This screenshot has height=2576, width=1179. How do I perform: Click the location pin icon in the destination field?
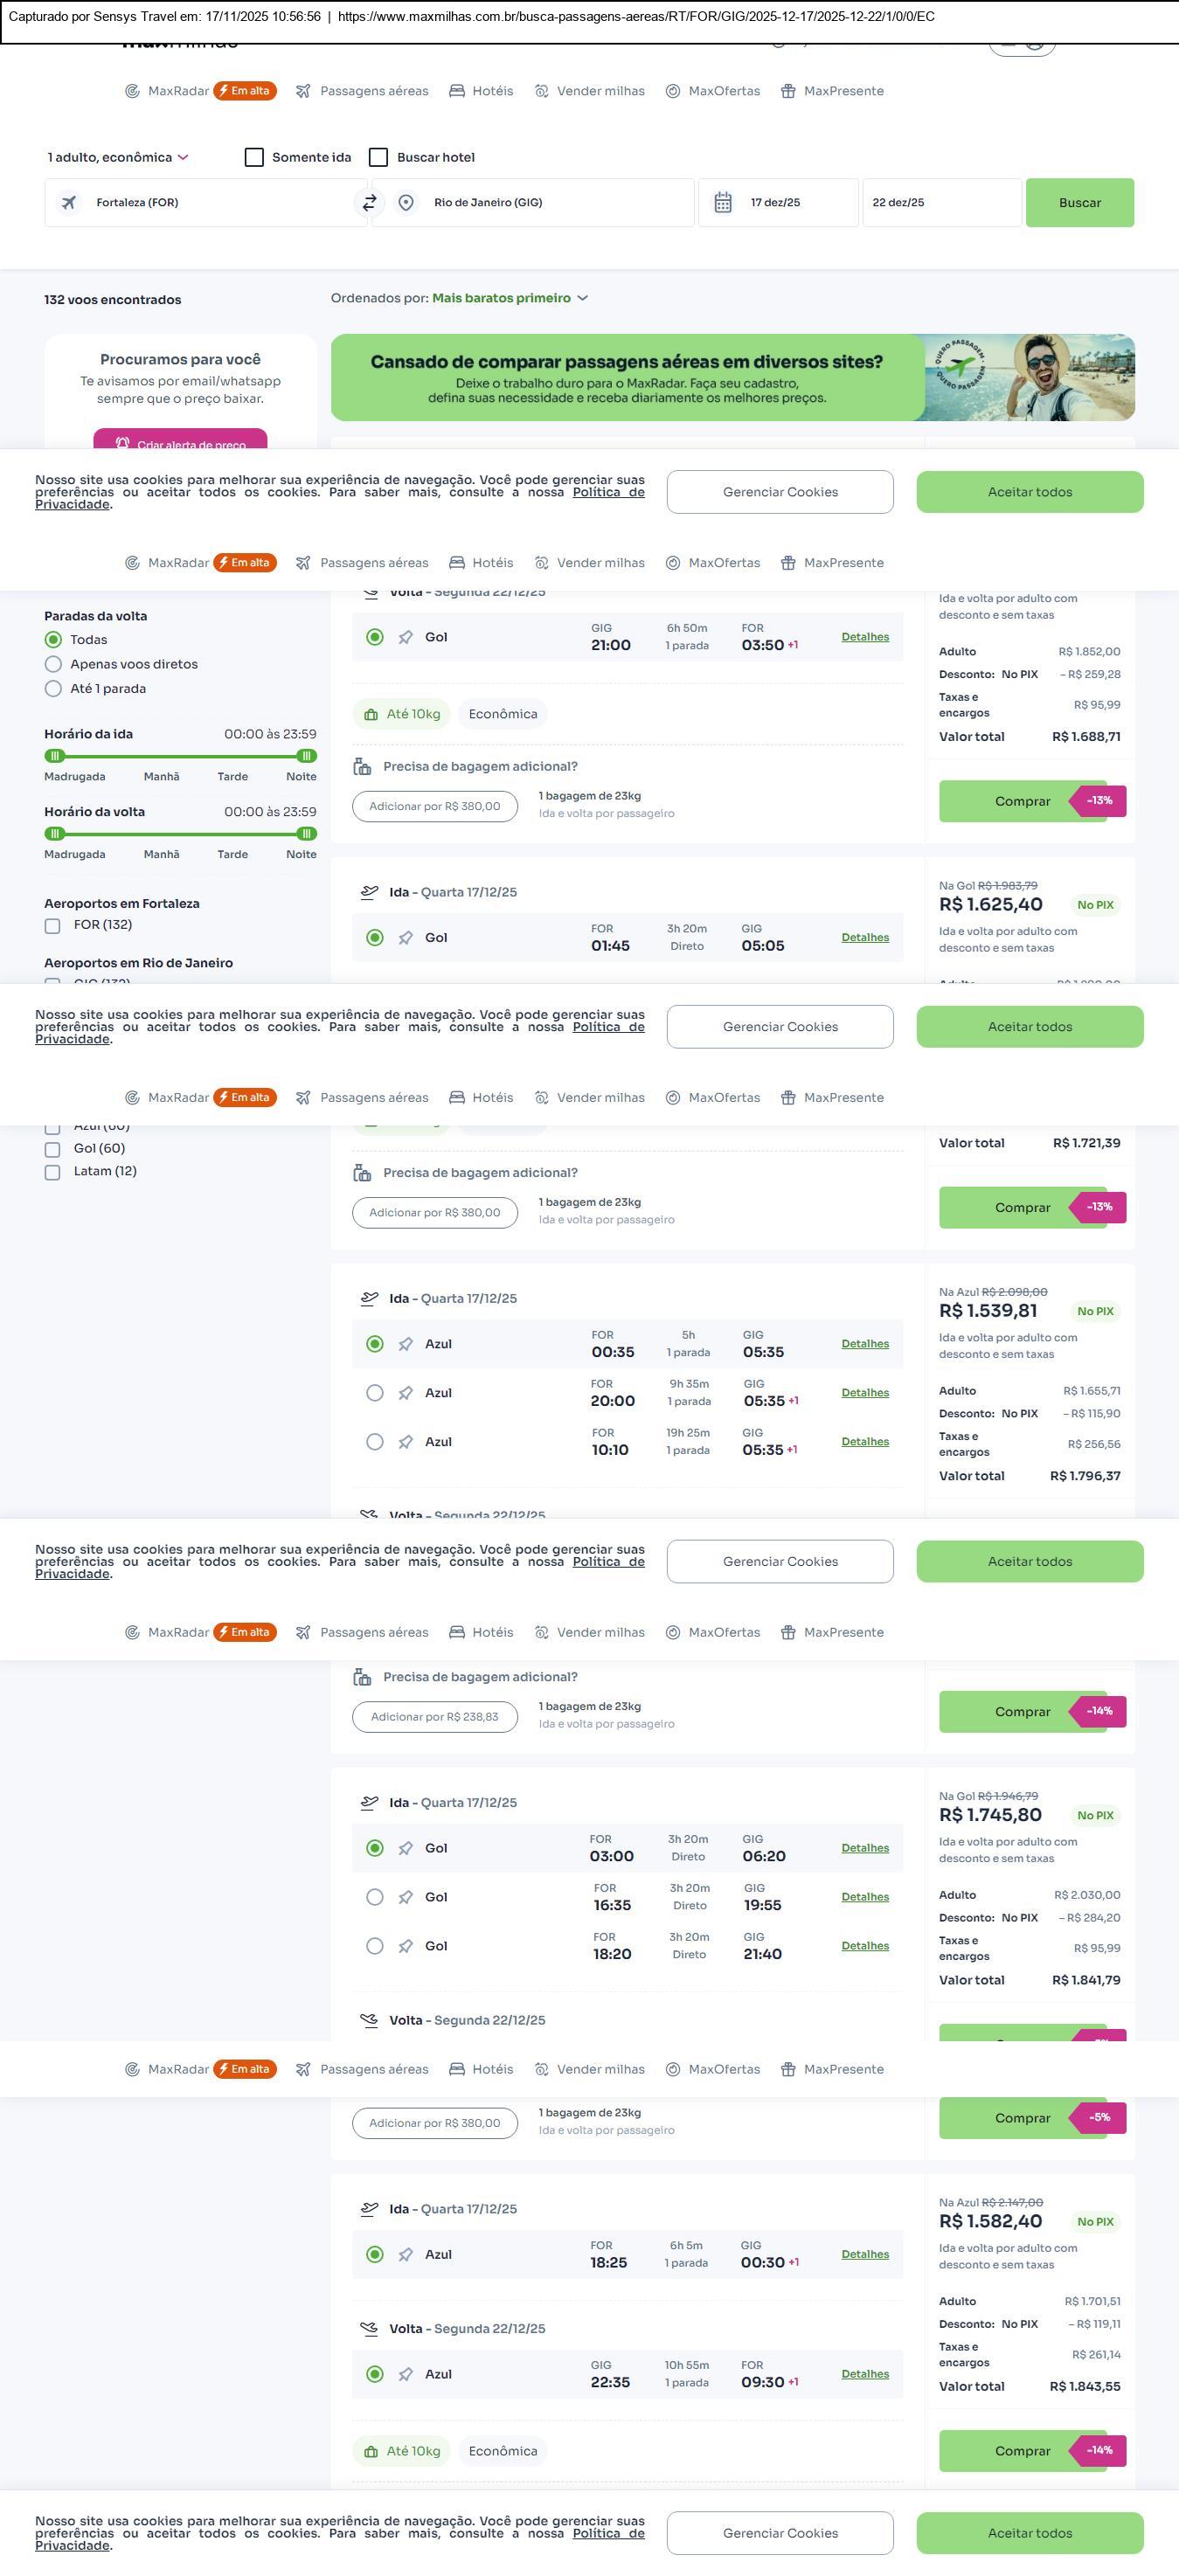click(x=406, y=203)
